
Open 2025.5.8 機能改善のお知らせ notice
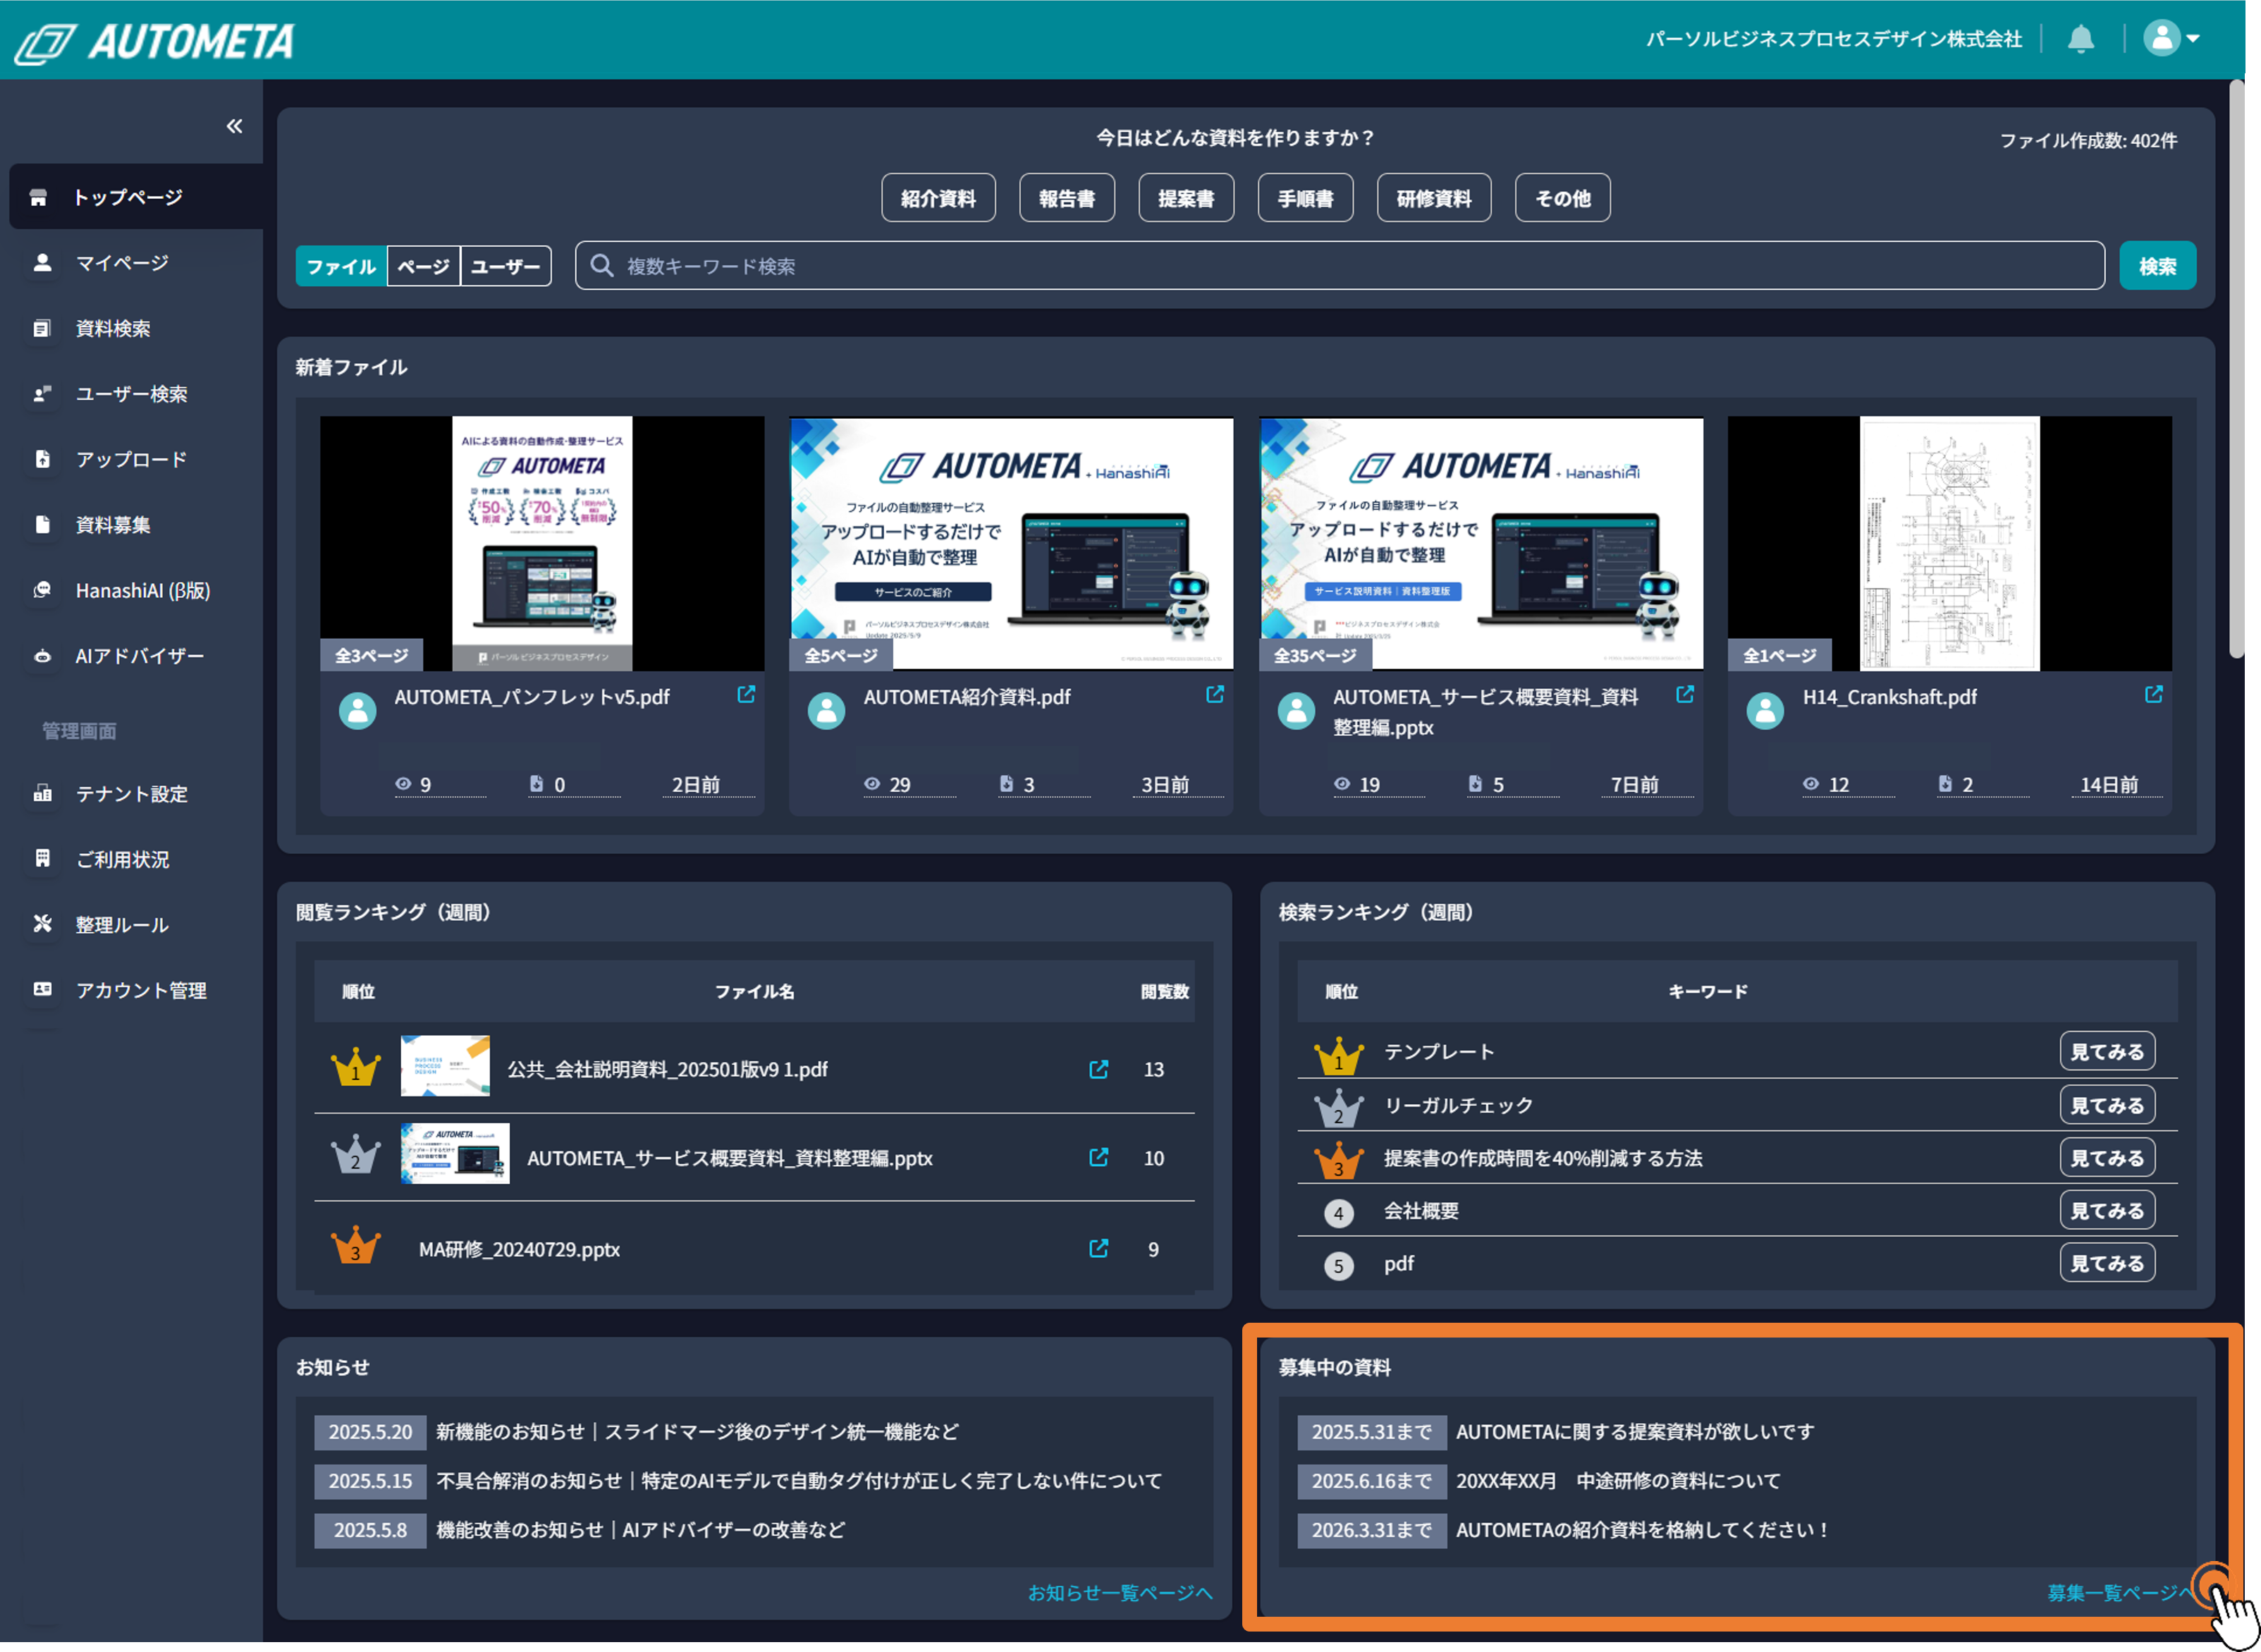pos(640,1530)
